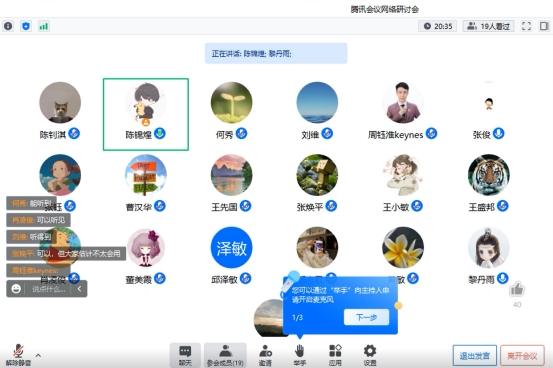
Task: Open the 19人看过 viewer list
Action: coord(488,26)
